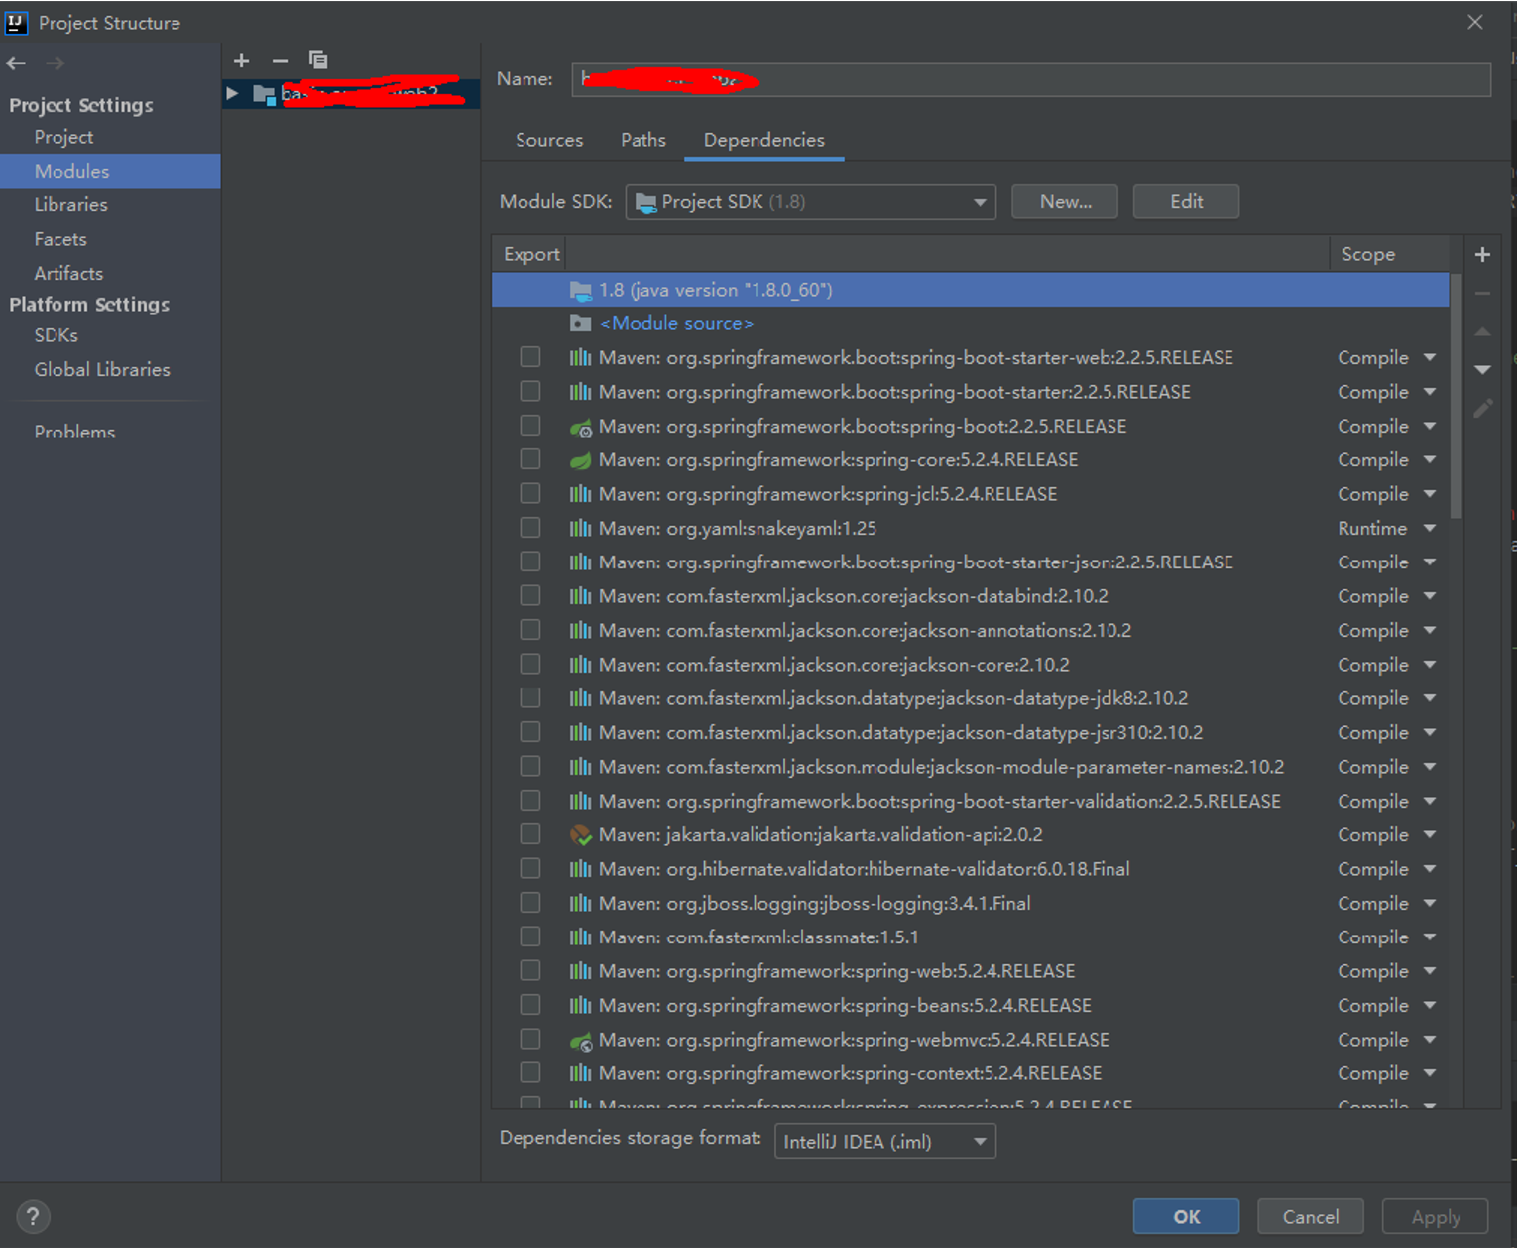Select the Module source row
Viewport: 1517px width, 1248px height.
pos(970,323)
